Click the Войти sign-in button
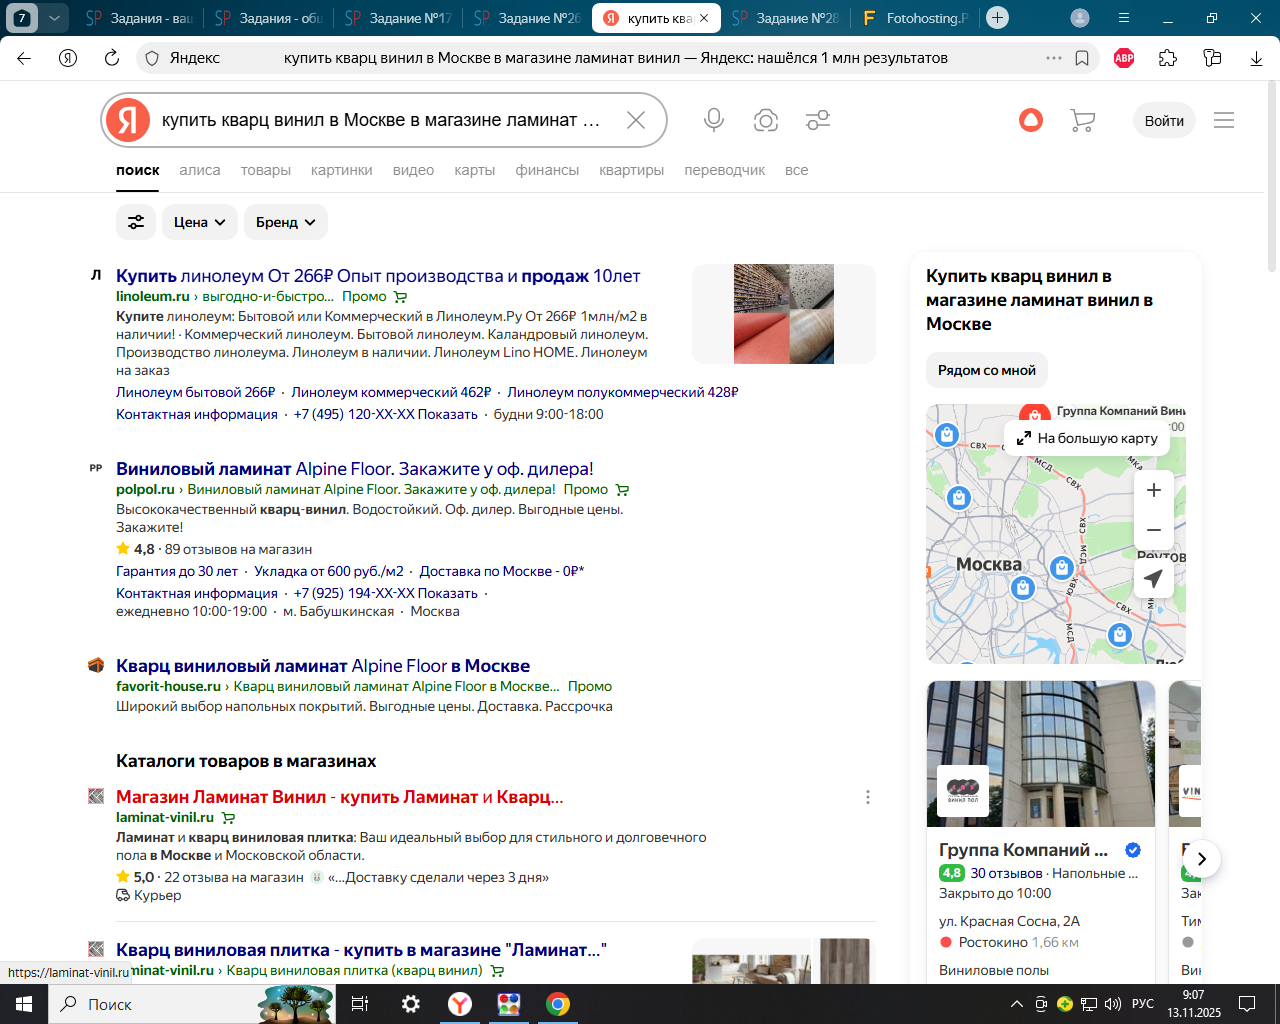Image resolution: width=1280 pixels, height=1024 pixels. pyautogui.click(x=1164, y=120)
